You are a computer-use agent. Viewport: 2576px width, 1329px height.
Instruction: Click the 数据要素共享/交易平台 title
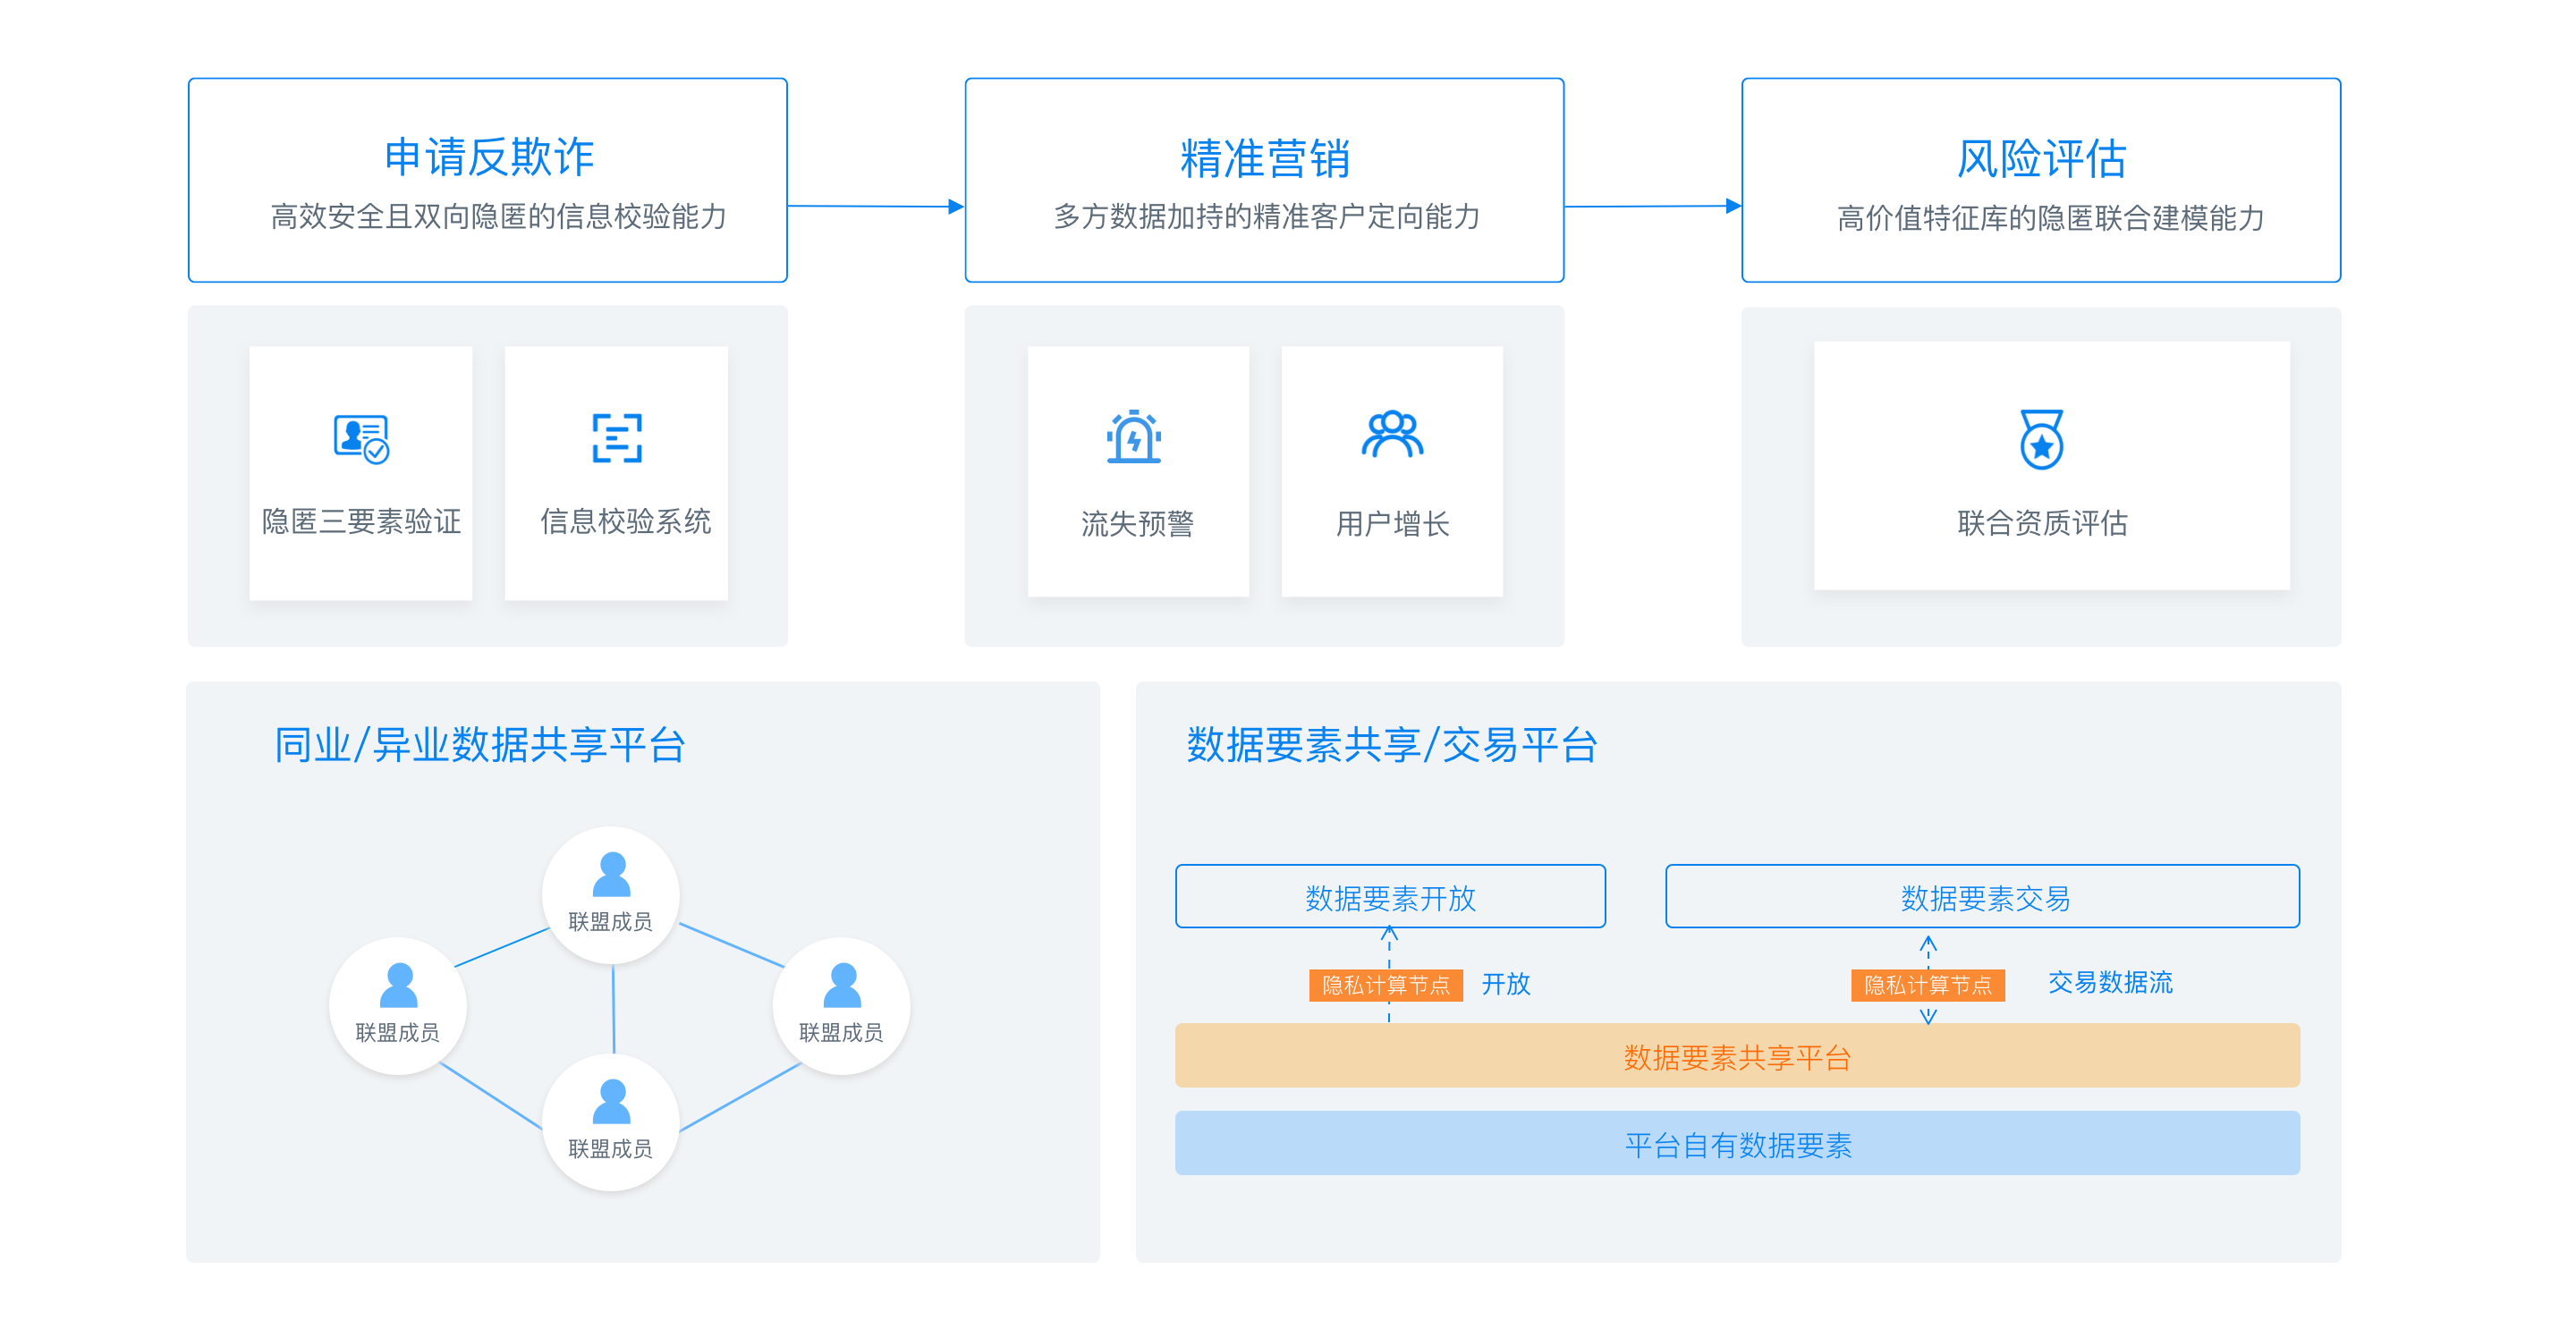[1392, 745]
